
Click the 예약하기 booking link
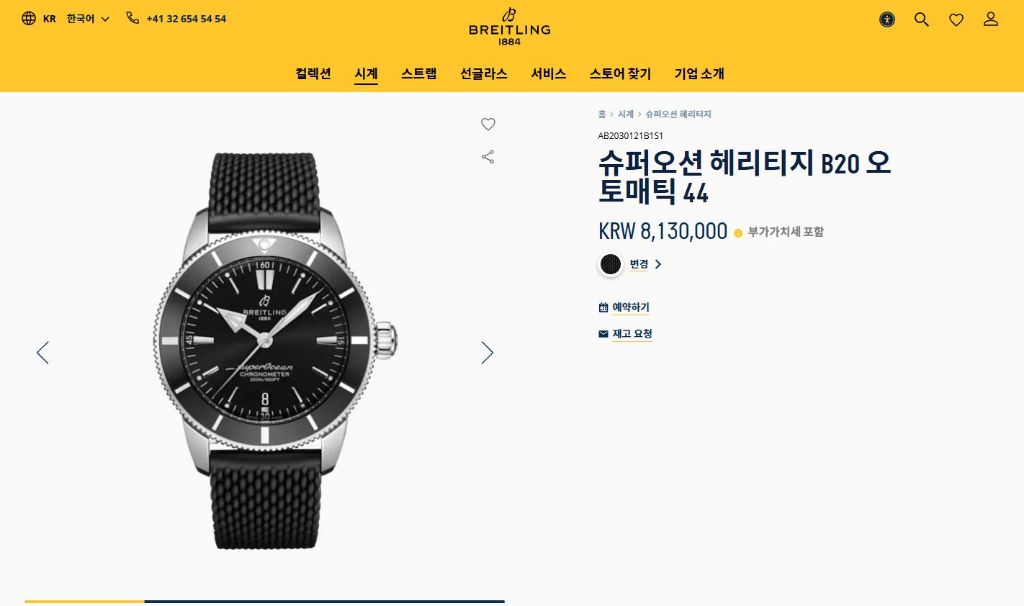click(x=624, y=307)
